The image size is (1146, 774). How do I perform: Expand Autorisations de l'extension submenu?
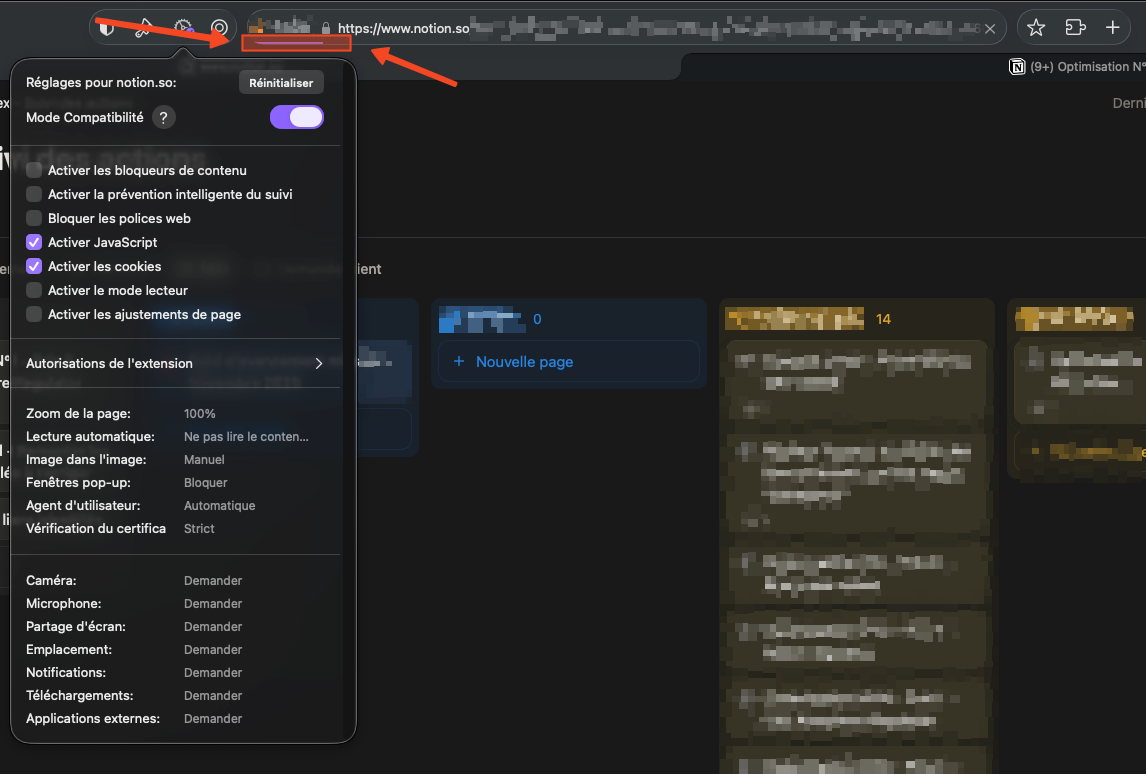[175, 364]
